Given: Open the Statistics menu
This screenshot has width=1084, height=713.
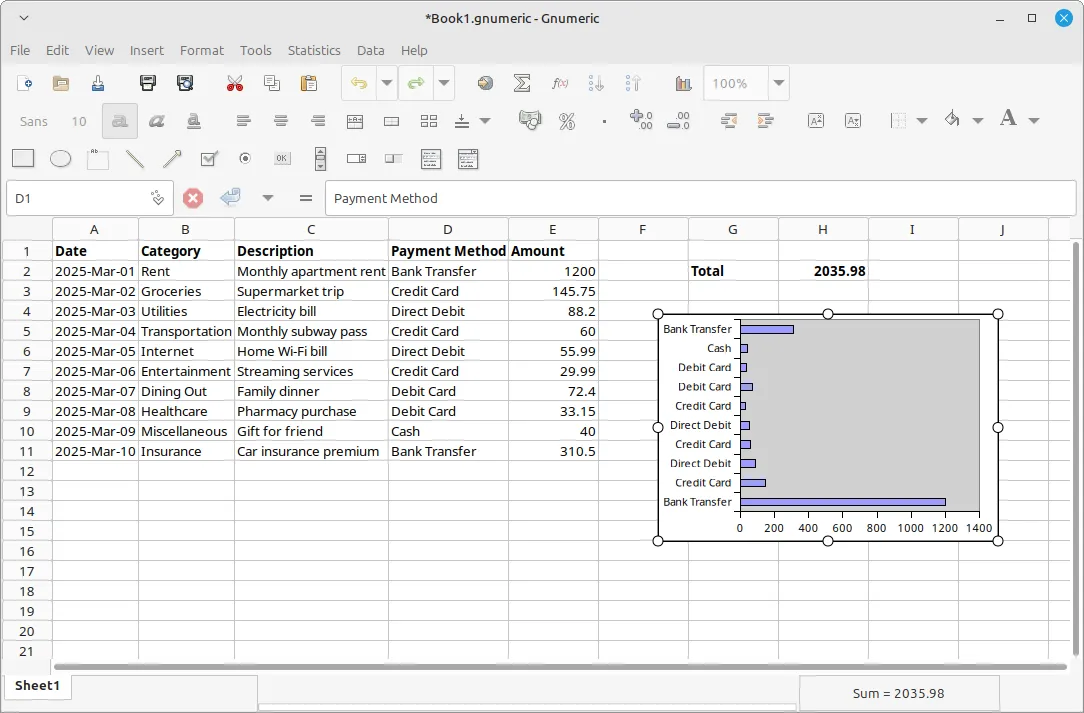Looking at the screenshot, I should pos(314,50).
